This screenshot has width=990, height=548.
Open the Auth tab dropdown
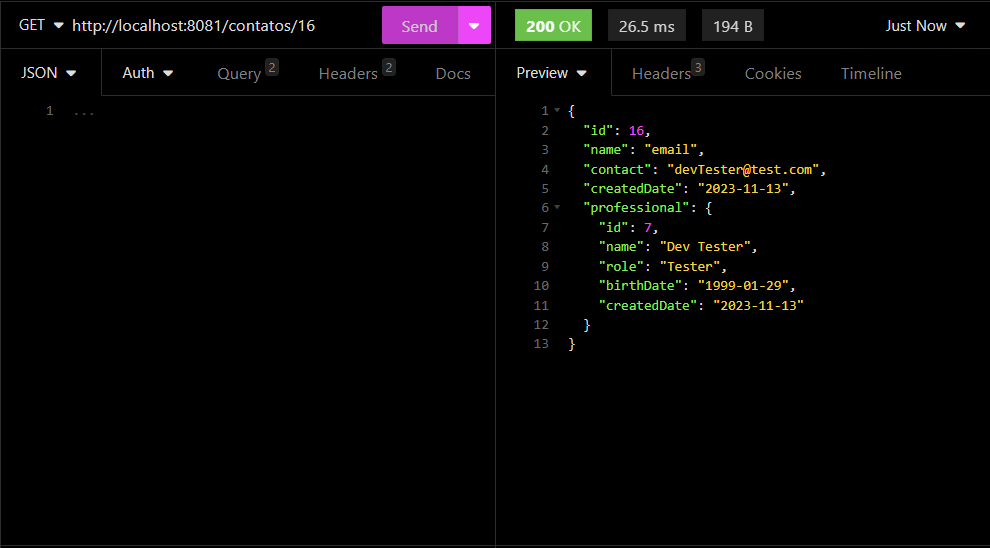[x=148, y=73]
